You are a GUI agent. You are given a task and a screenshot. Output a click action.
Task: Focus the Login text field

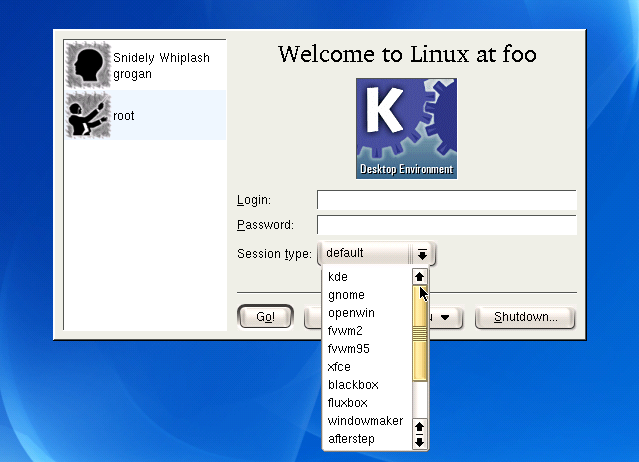pos(446,200)
